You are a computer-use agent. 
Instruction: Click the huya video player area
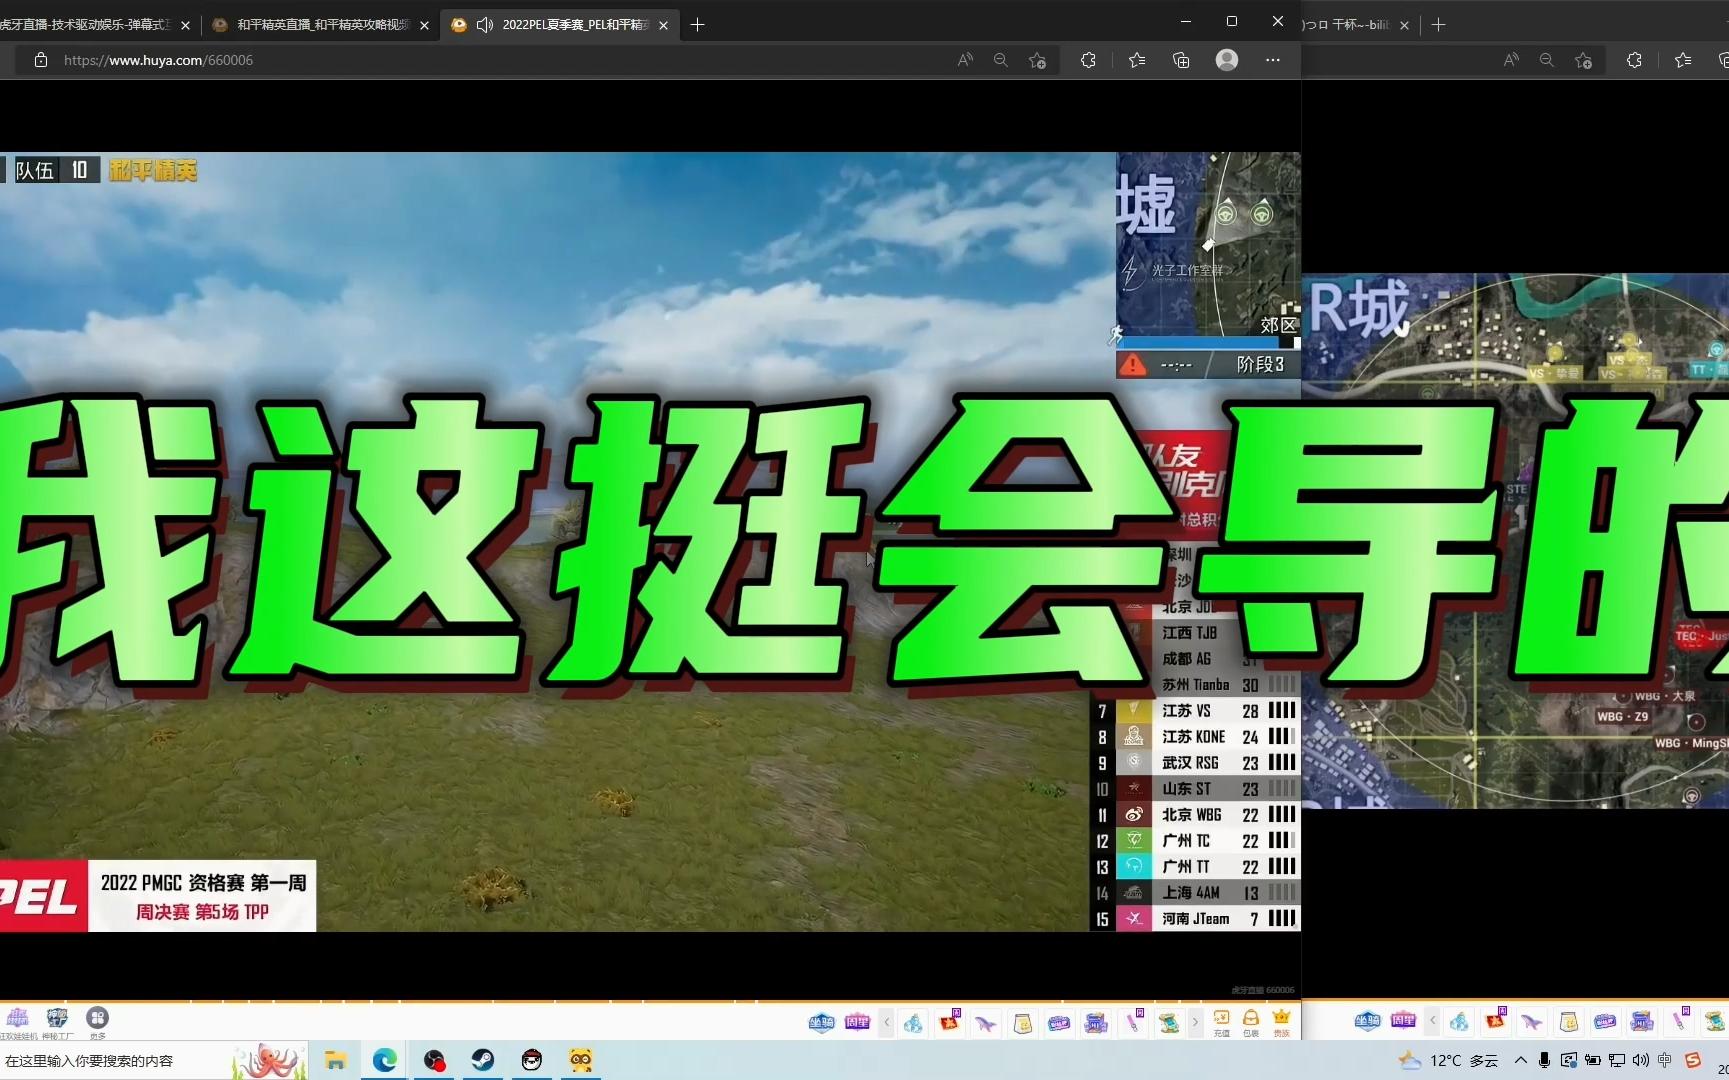coord(650,541)
